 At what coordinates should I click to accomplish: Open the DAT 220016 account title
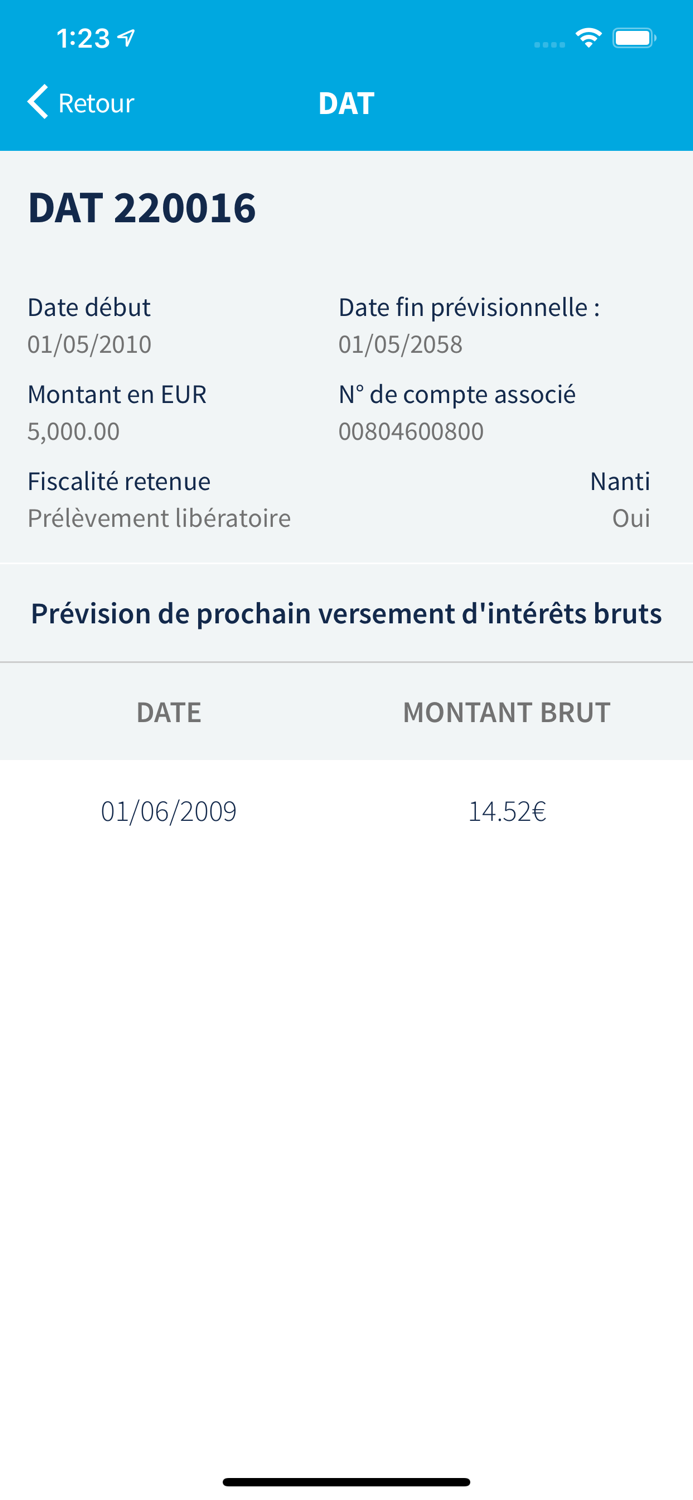pos(142,208)
